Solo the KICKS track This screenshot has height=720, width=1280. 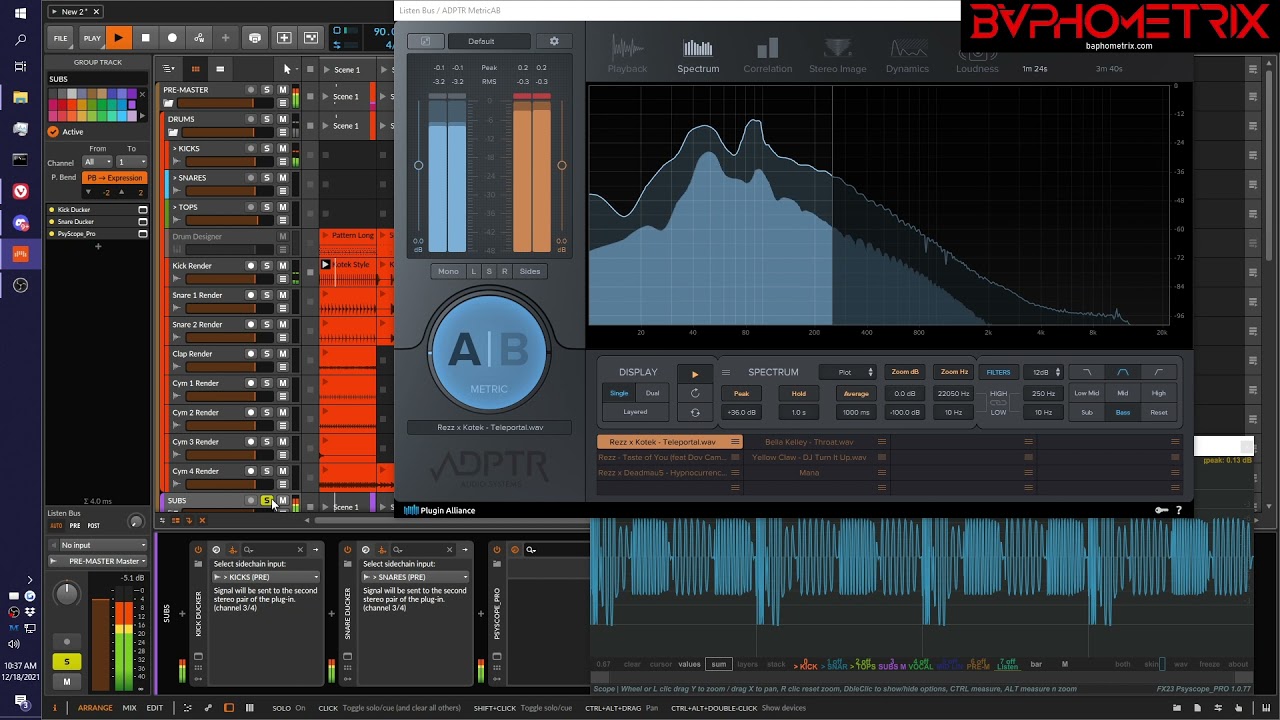[267, 149]
